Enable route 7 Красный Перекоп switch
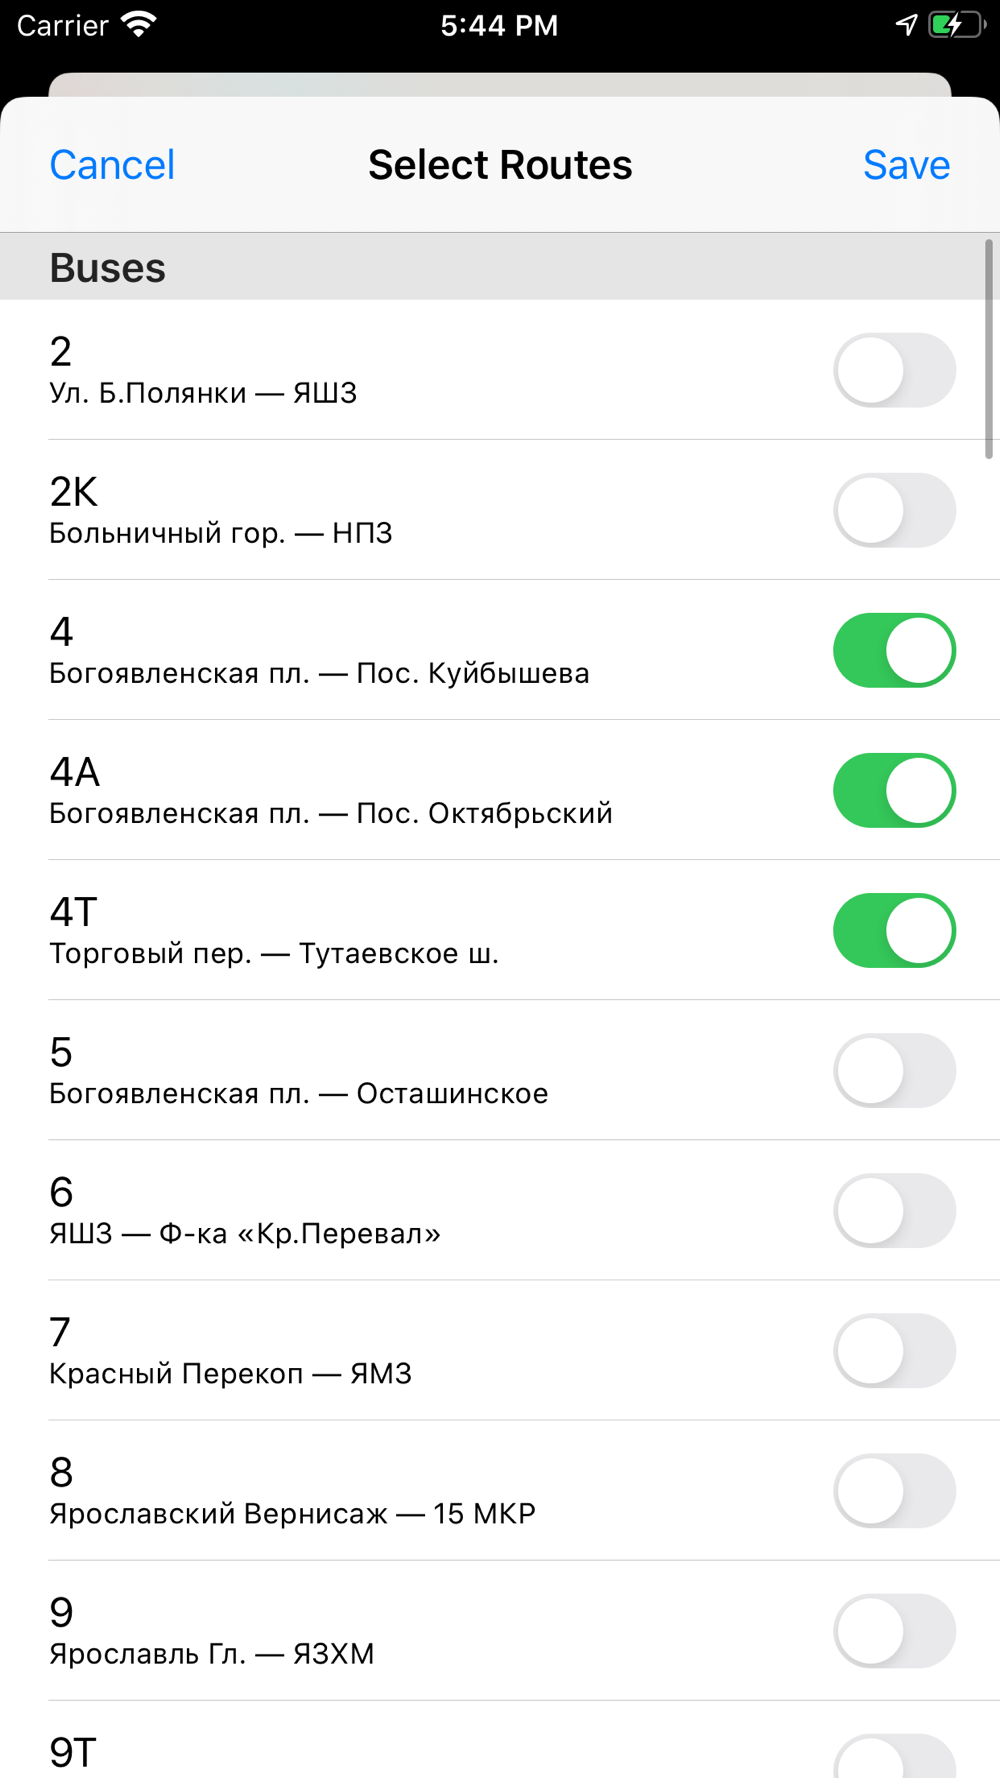1000x1778 pixels. click(x=894, y=1350)
